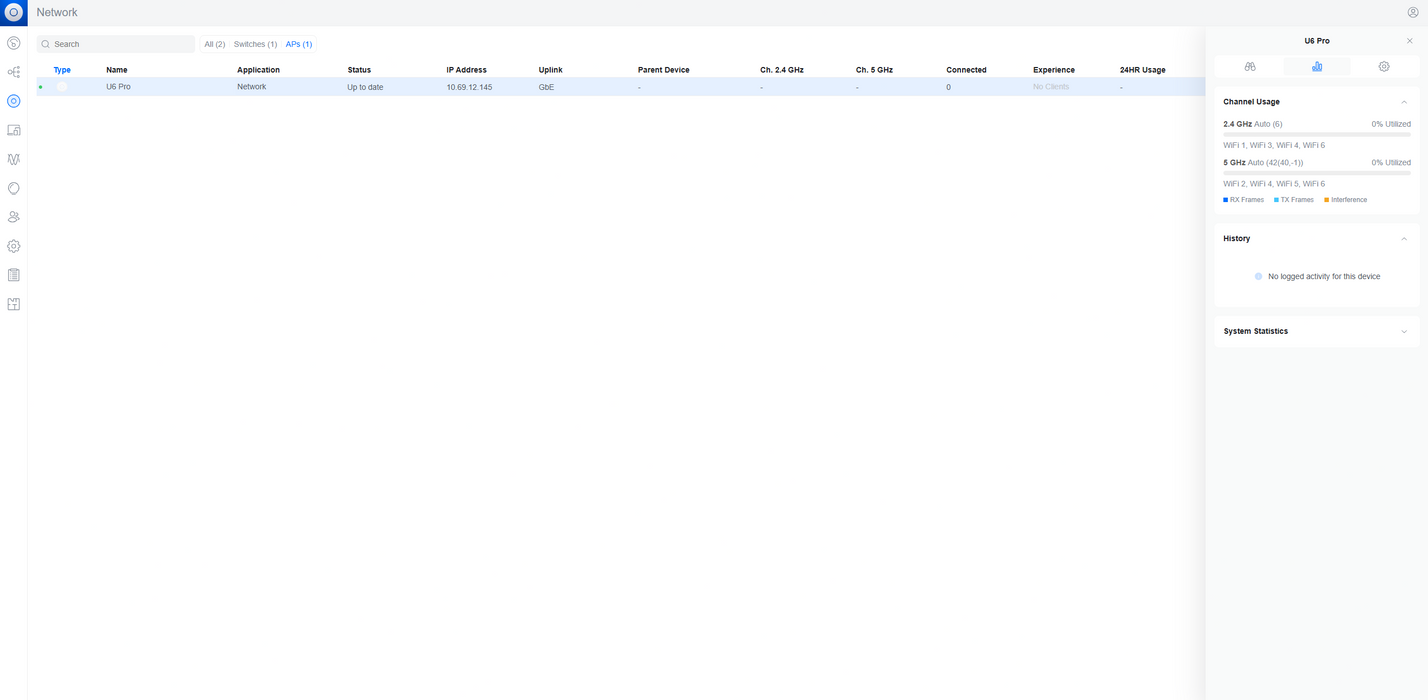Collapse the History section
This screenshot has height=700, width=1428.
coord(1404,239)
